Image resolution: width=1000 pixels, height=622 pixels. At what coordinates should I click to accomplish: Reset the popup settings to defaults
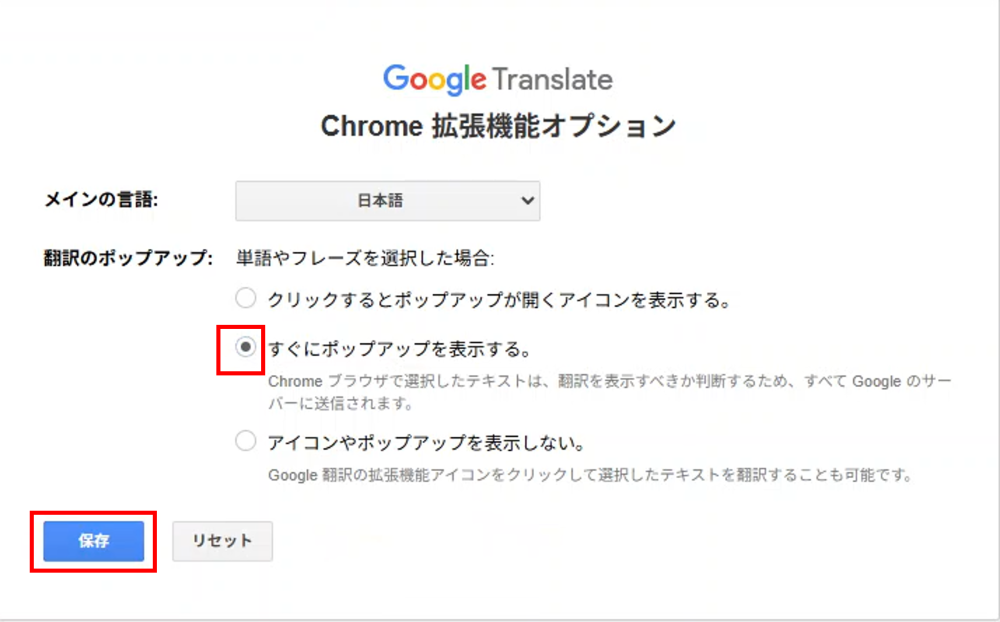tap(222, 541)
